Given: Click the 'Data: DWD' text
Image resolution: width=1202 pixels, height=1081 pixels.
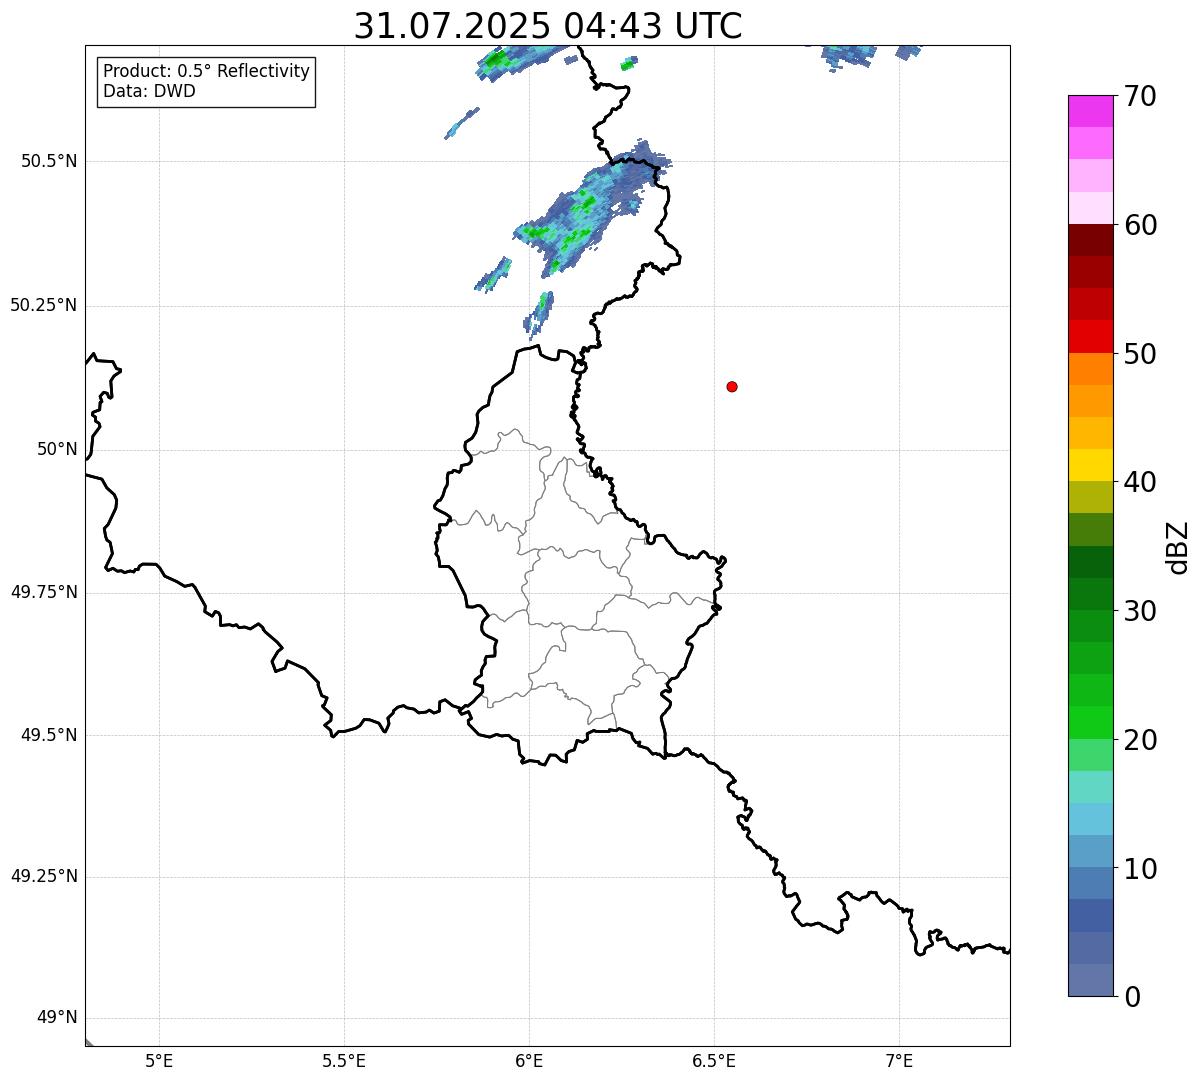Looking at the screenshot, I should (149, 91).
